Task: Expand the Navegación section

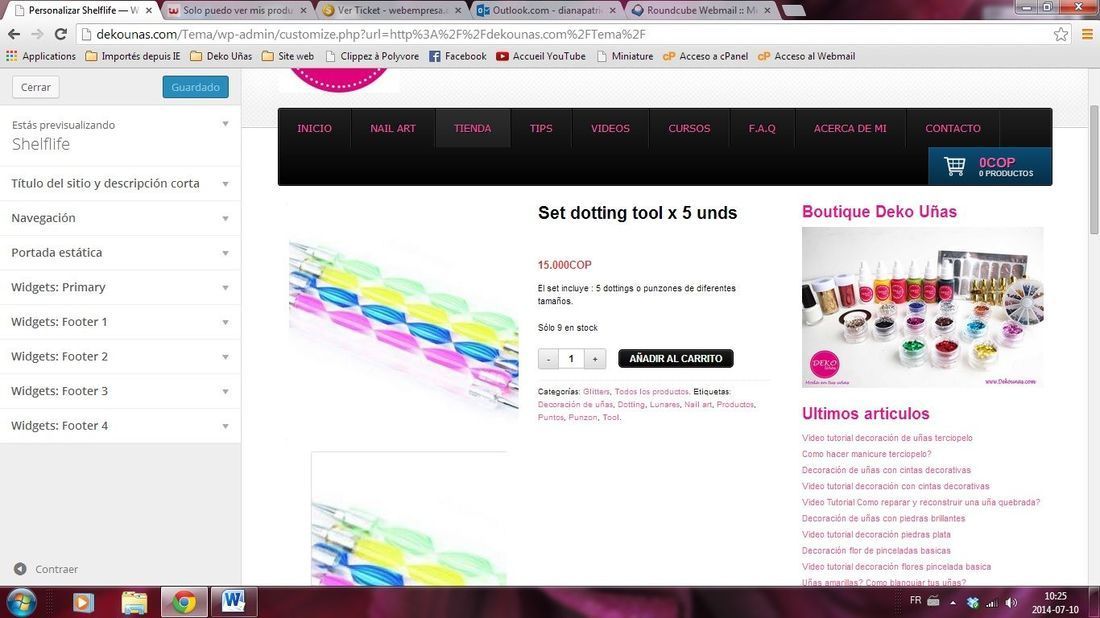Action: (120, 218)
